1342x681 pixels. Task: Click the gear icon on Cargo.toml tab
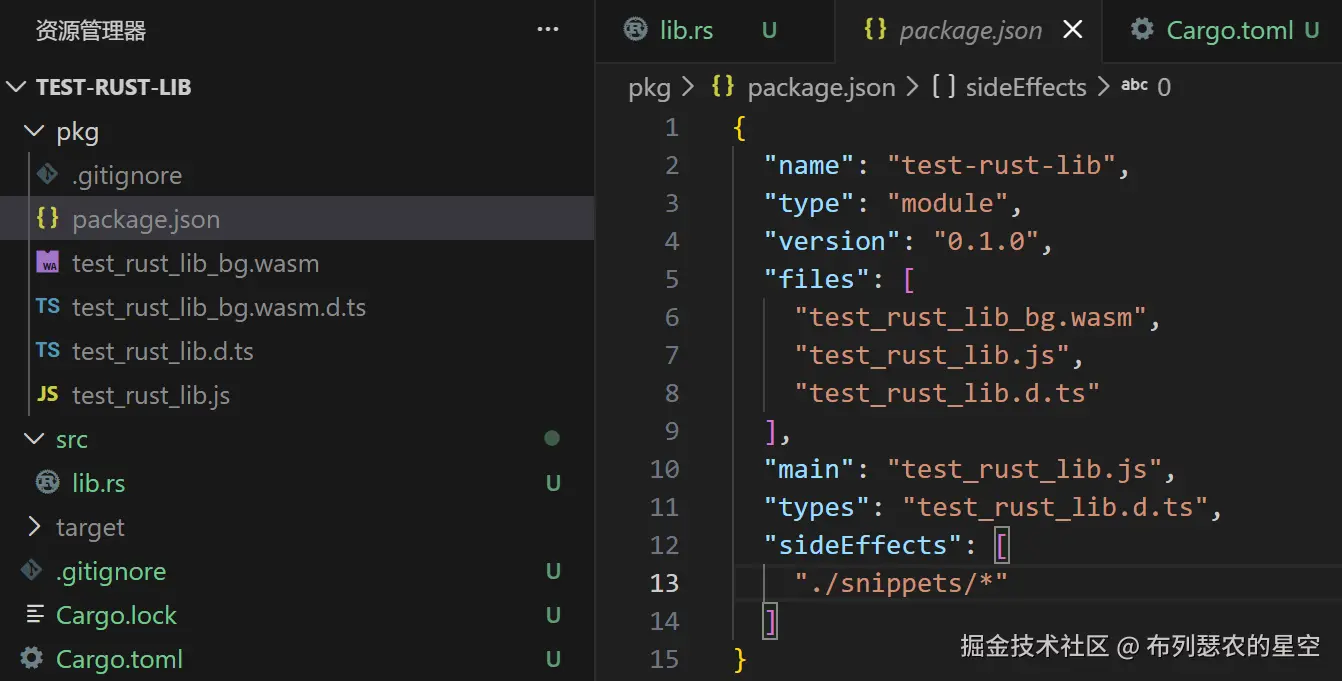[1142, 30]
